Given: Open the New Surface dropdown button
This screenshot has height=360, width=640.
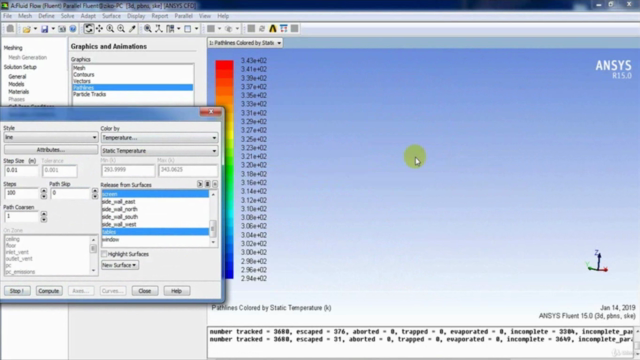Looking at the screenshot, I should 120,265.
